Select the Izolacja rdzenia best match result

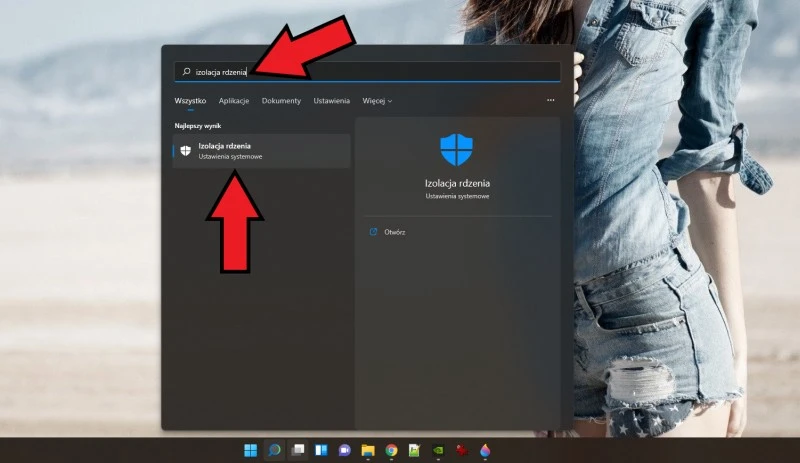coord(262,151)
